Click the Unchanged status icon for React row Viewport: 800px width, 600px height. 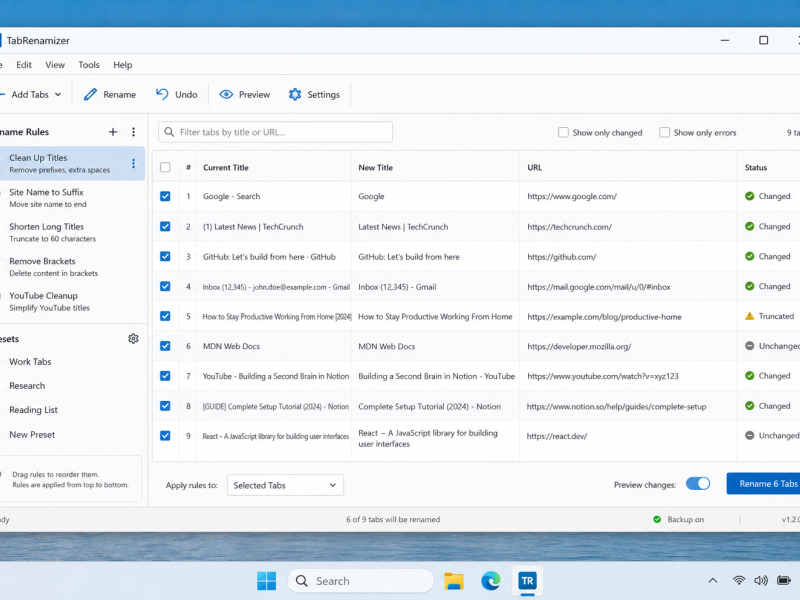point(749,436)
